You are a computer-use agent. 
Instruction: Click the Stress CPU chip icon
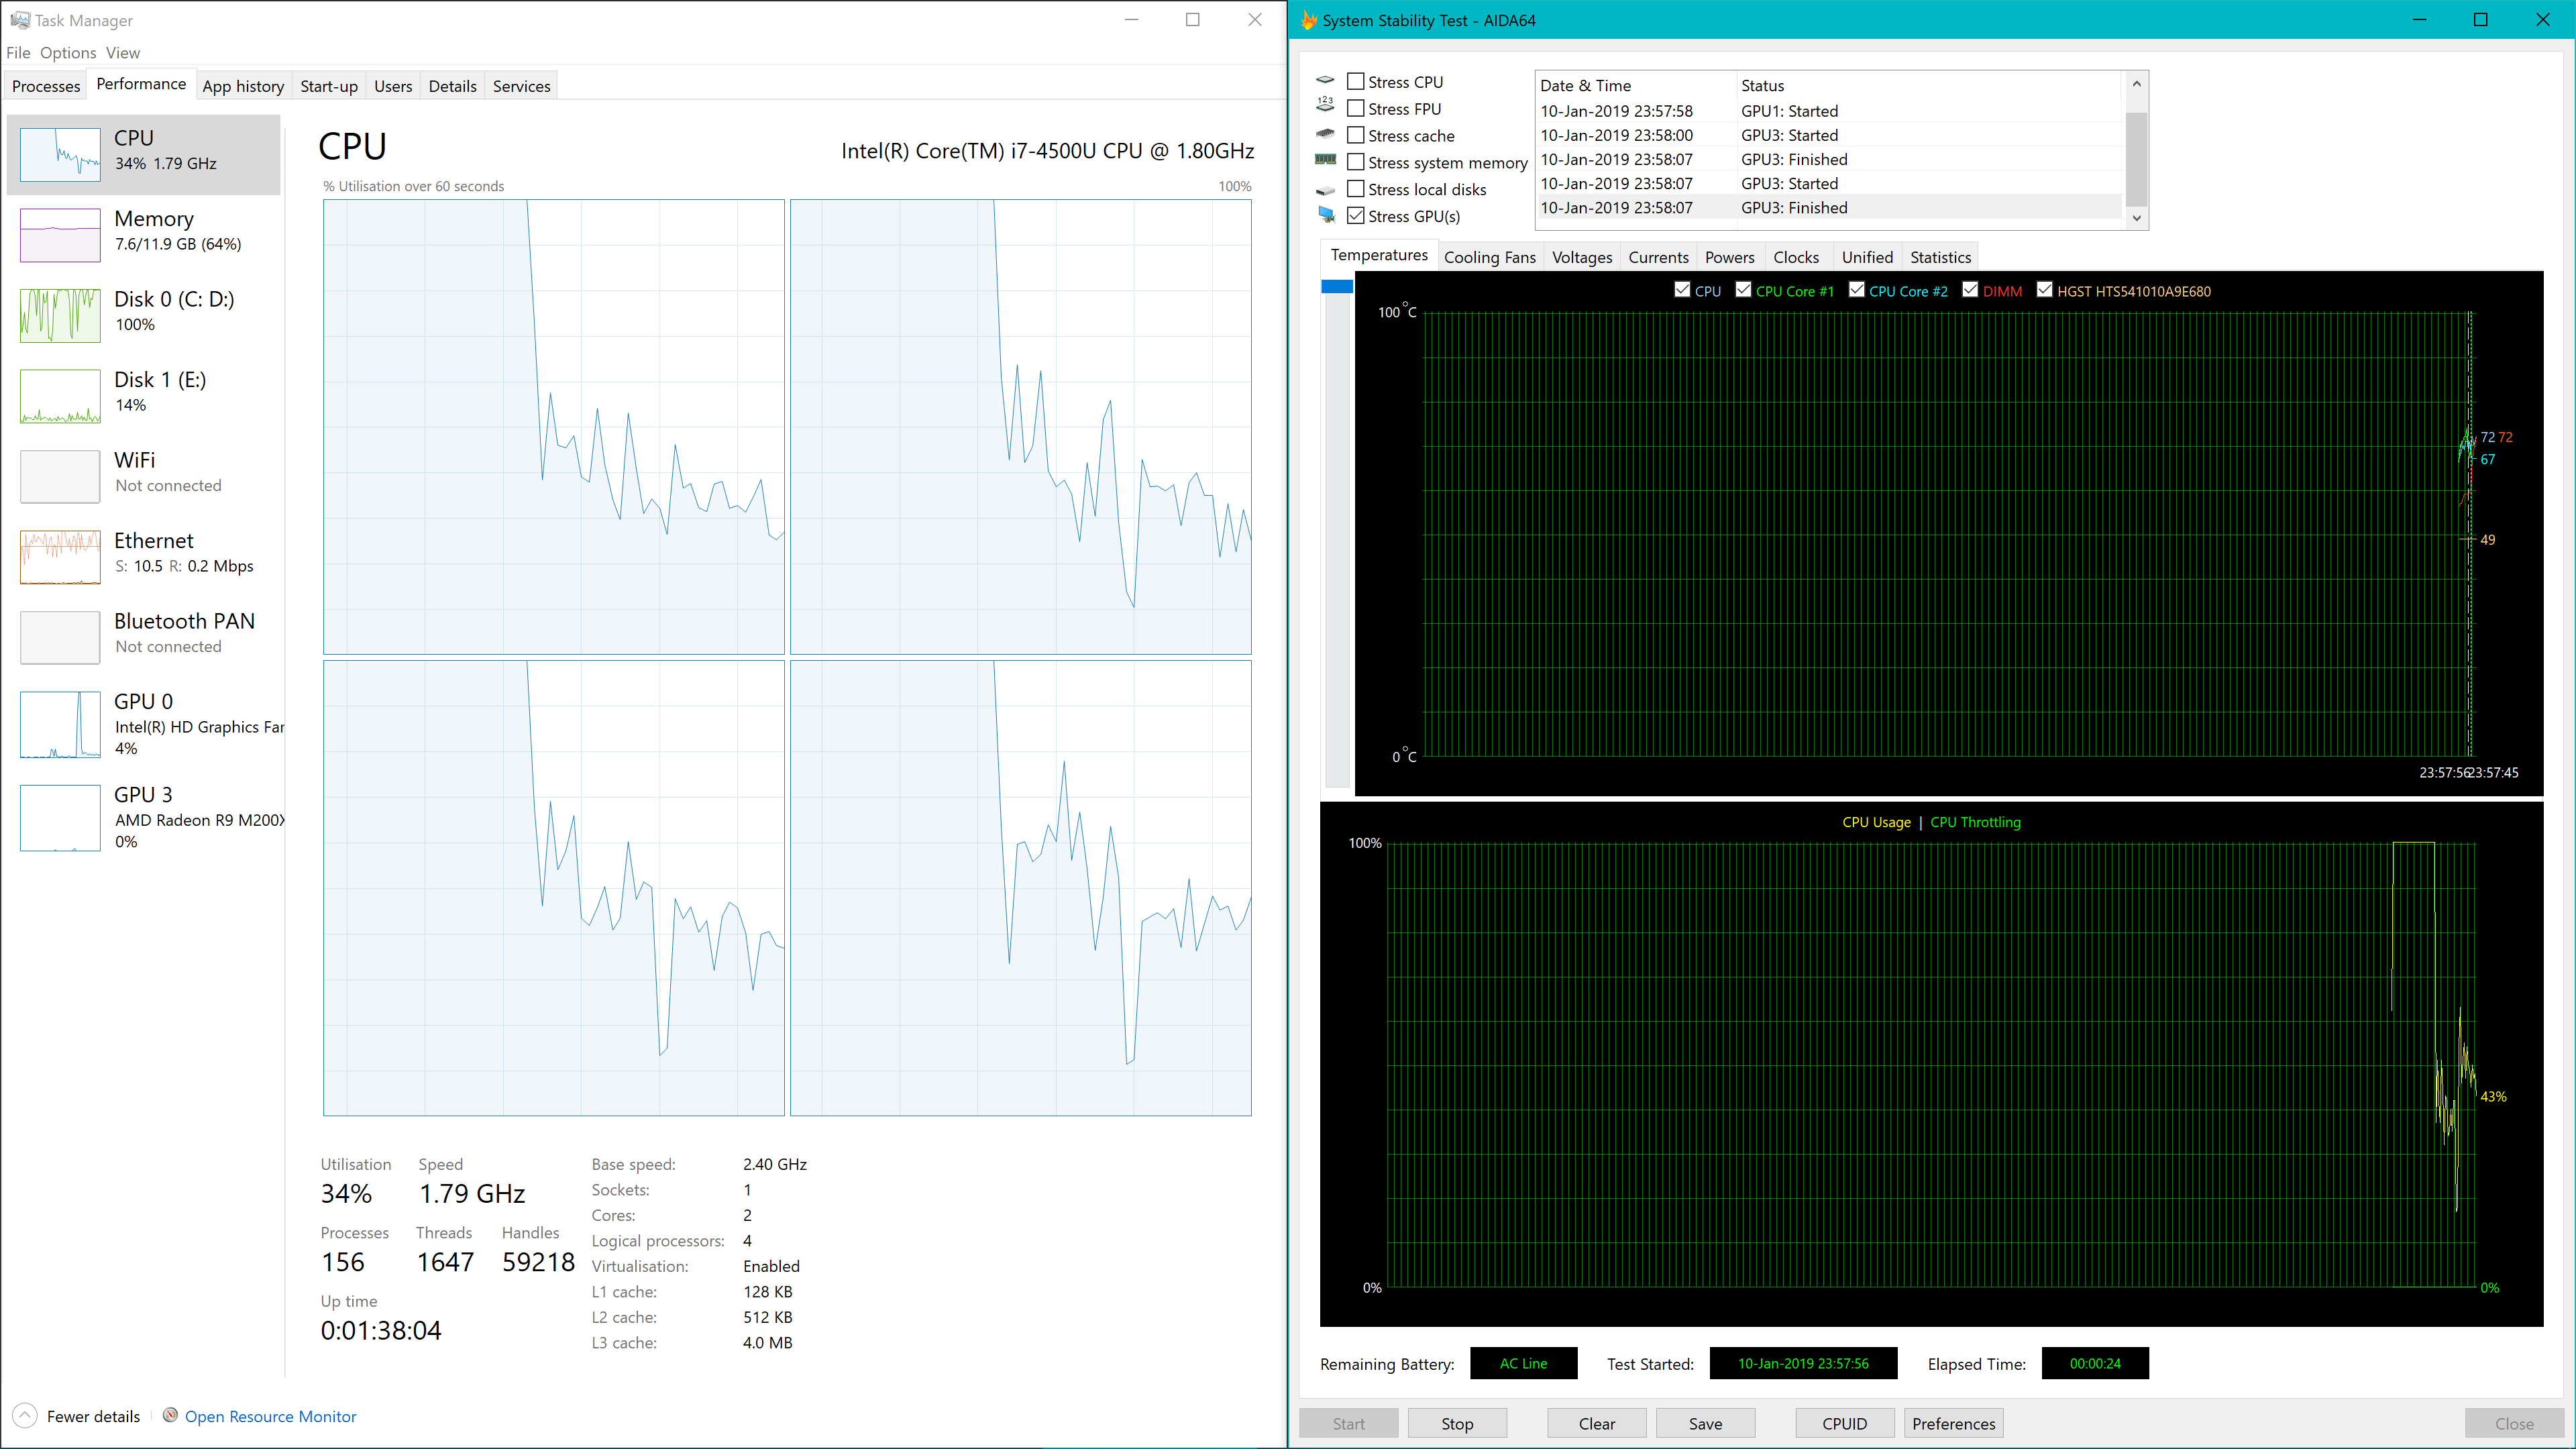(1325, 81)
